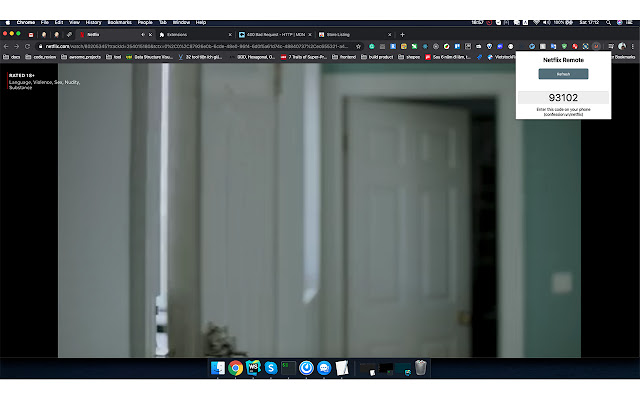The width and height of the screenshot is (640, 400).
Task: Open Spotlight search magnifier in menu bar
Action: (x=609, y=22)
